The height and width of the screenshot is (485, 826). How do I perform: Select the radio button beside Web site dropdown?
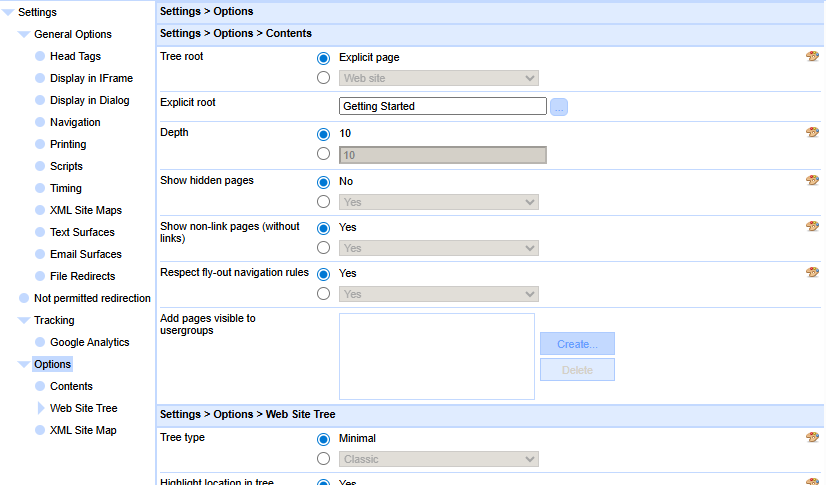coord(323,78)
